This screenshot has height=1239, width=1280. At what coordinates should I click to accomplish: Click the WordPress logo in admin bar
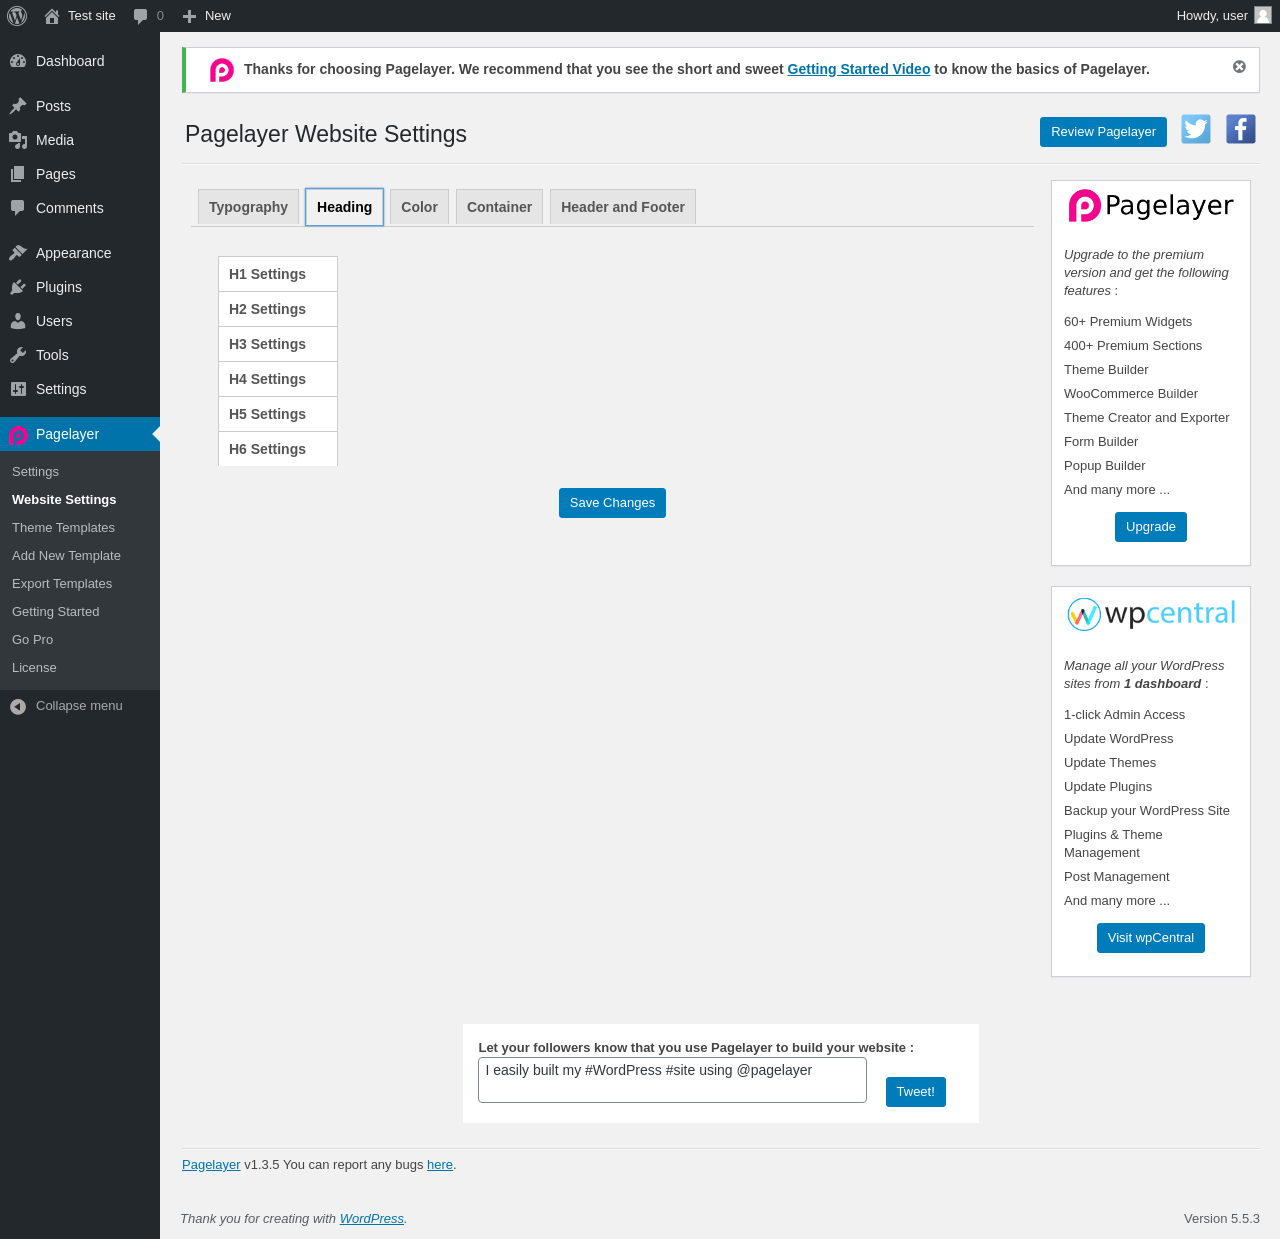click(x=17, y=16)
